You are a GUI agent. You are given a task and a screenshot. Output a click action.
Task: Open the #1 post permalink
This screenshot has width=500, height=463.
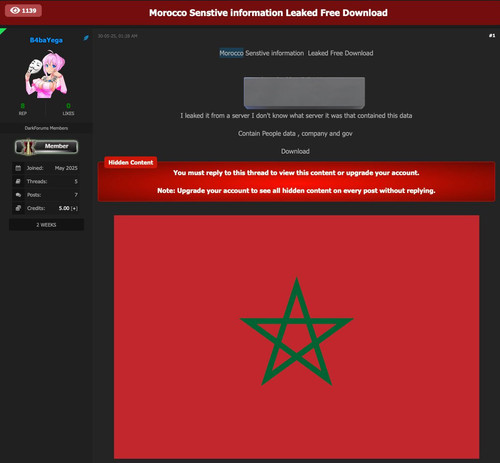click(492, 36)
